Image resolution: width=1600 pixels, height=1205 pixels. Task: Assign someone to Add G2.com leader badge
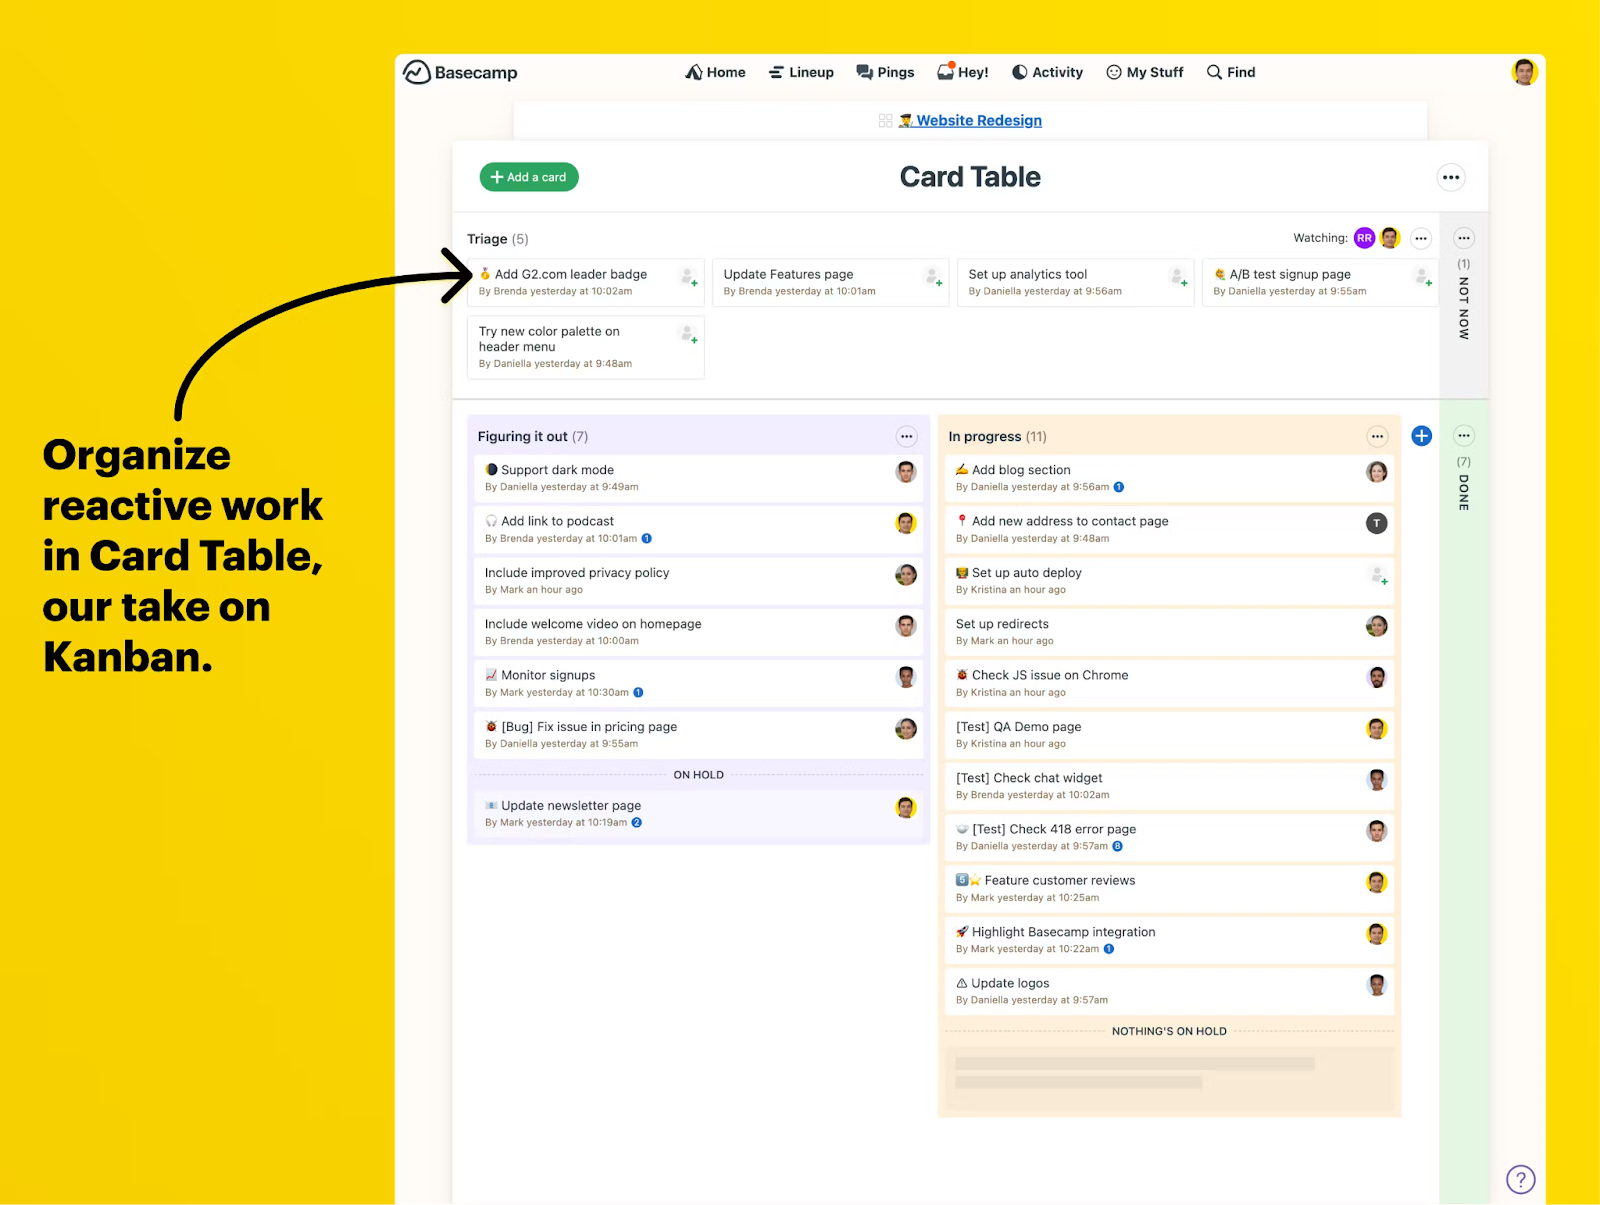point(688,277)
